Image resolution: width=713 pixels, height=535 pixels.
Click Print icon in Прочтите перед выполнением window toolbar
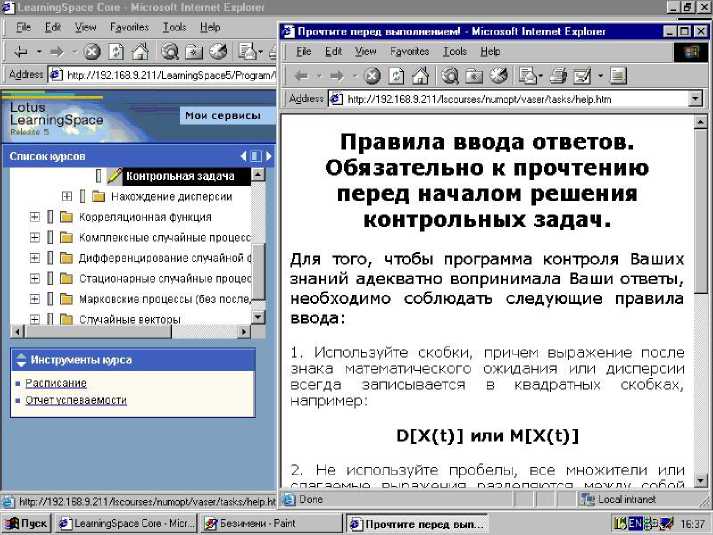click(558, 76)
